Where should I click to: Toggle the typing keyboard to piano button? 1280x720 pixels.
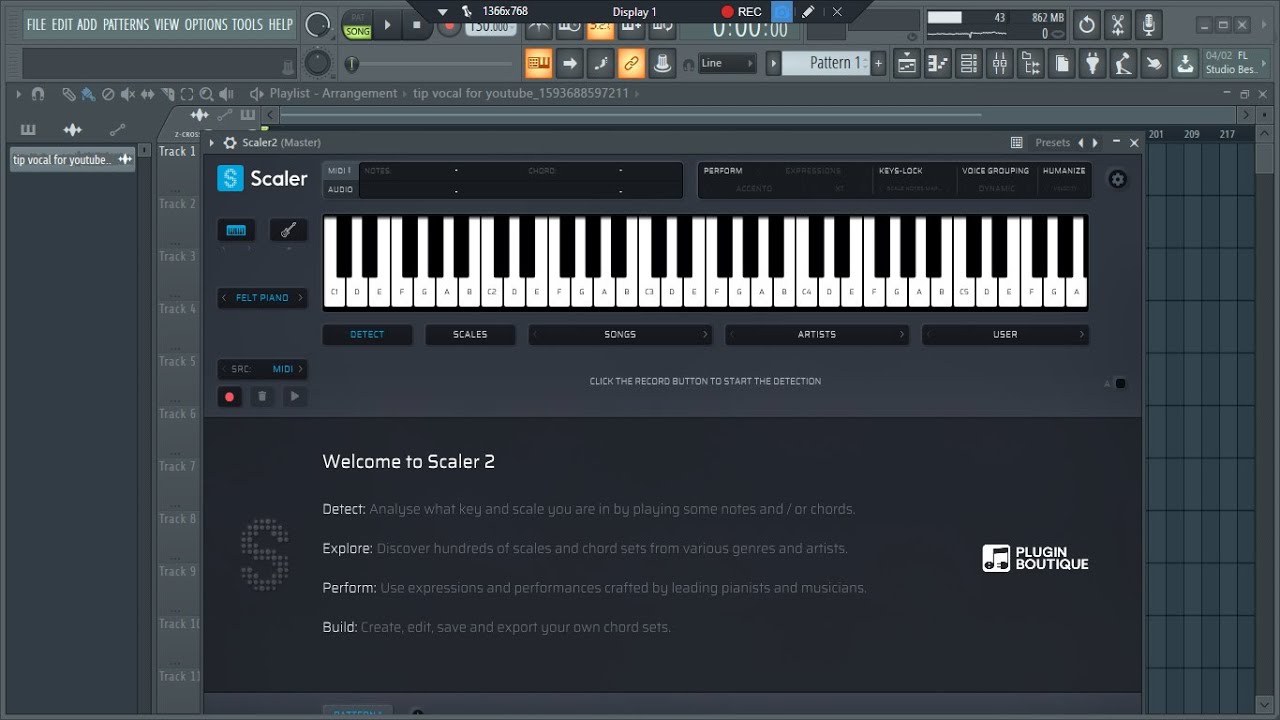click(539, 63)
